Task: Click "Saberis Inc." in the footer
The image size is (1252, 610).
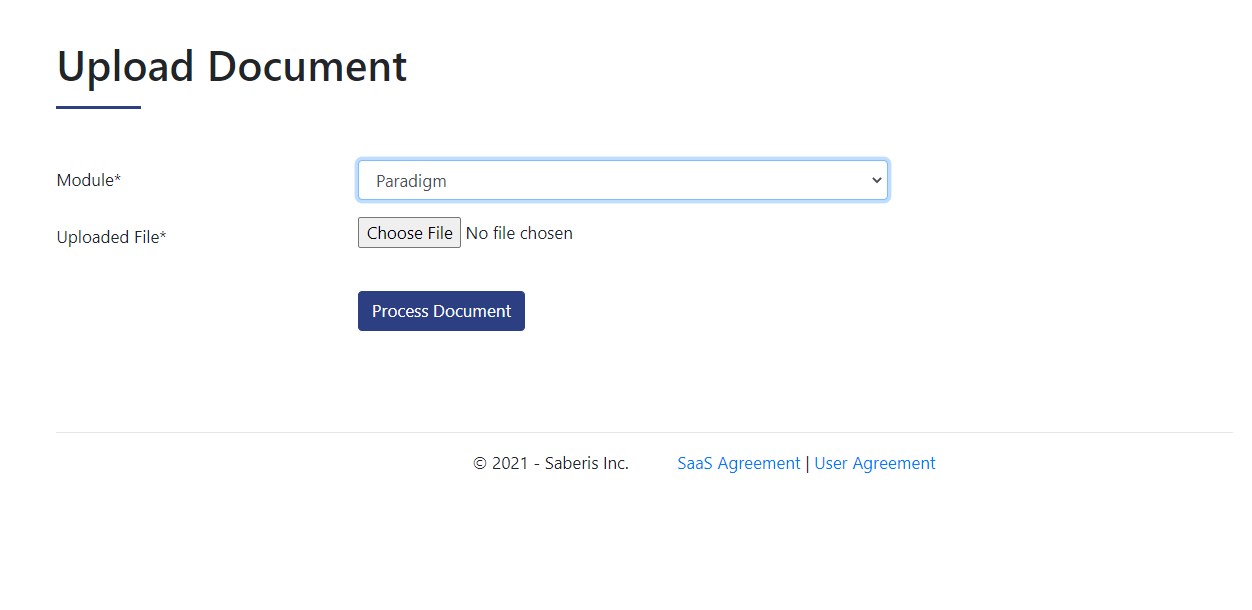Action: (x=587, y=464)
